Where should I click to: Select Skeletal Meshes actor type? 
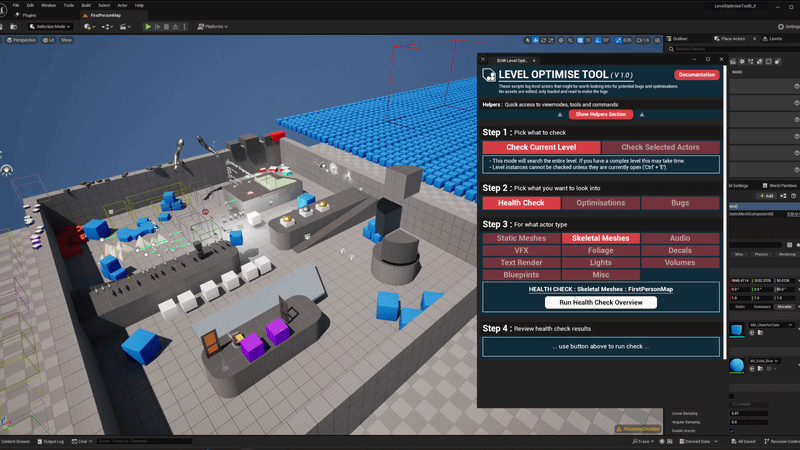[601, 238]
